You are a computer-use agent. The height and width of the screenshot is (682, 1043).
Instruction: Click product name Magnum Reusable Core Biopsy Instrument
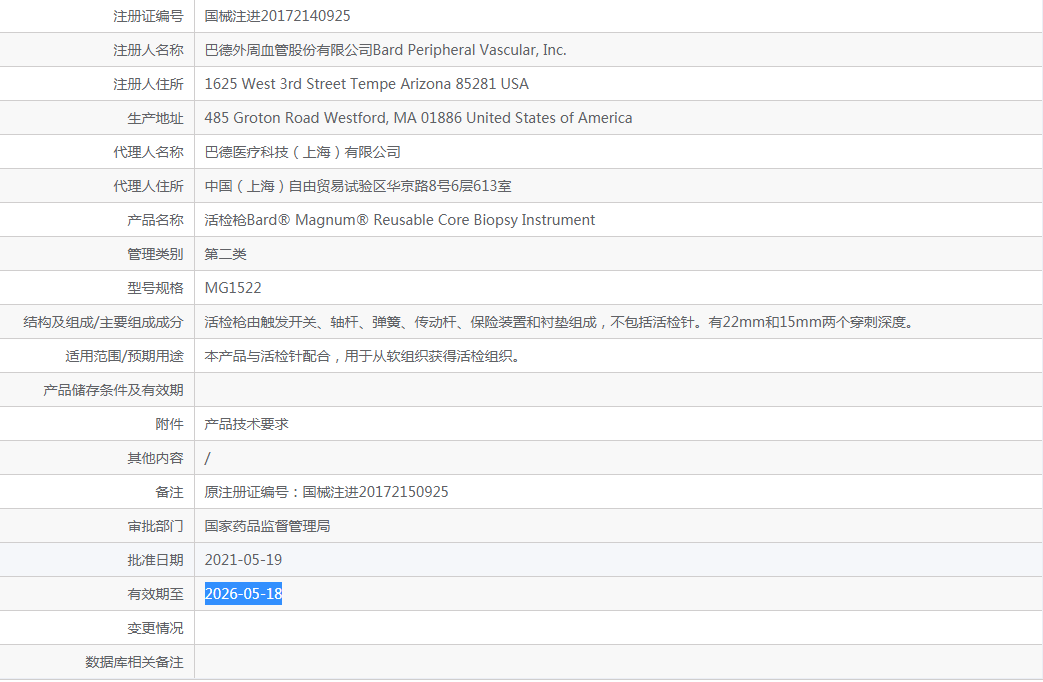coord(400,220)
